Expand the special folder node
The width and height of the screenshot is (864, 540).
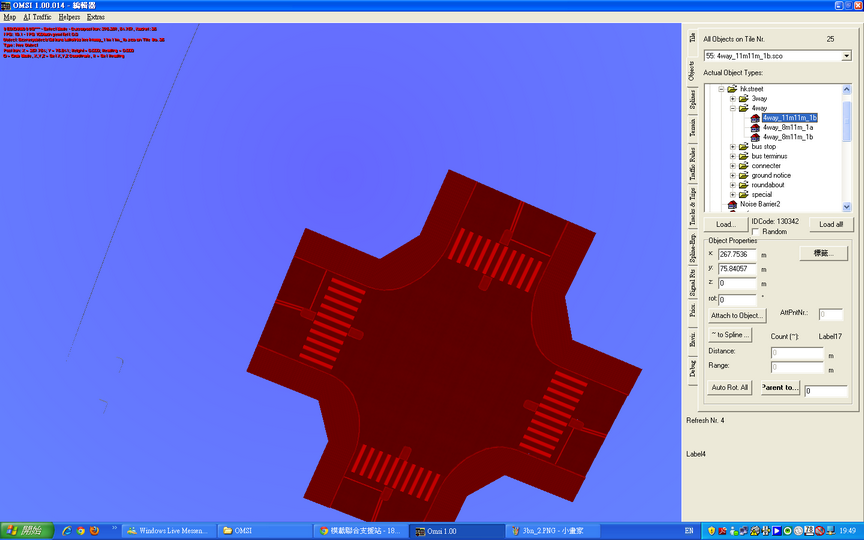[x=732, y=195]
